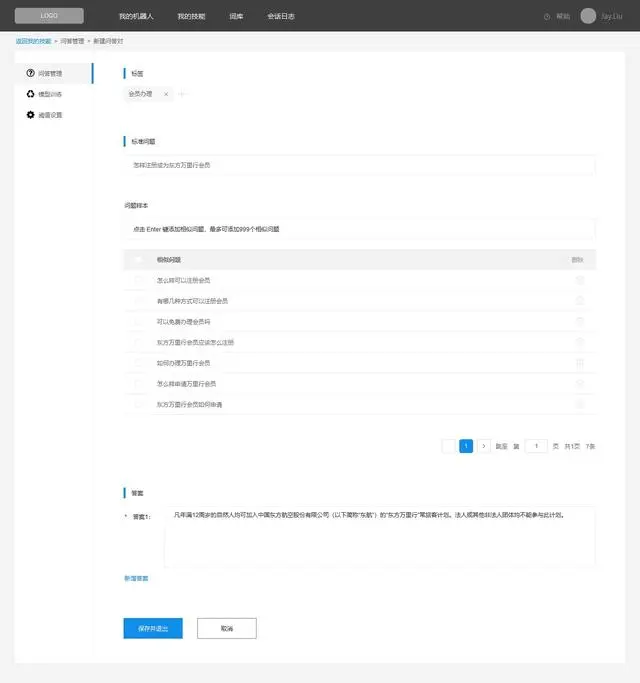
Task: Click the 取消 button
Action: pos(227,628)
